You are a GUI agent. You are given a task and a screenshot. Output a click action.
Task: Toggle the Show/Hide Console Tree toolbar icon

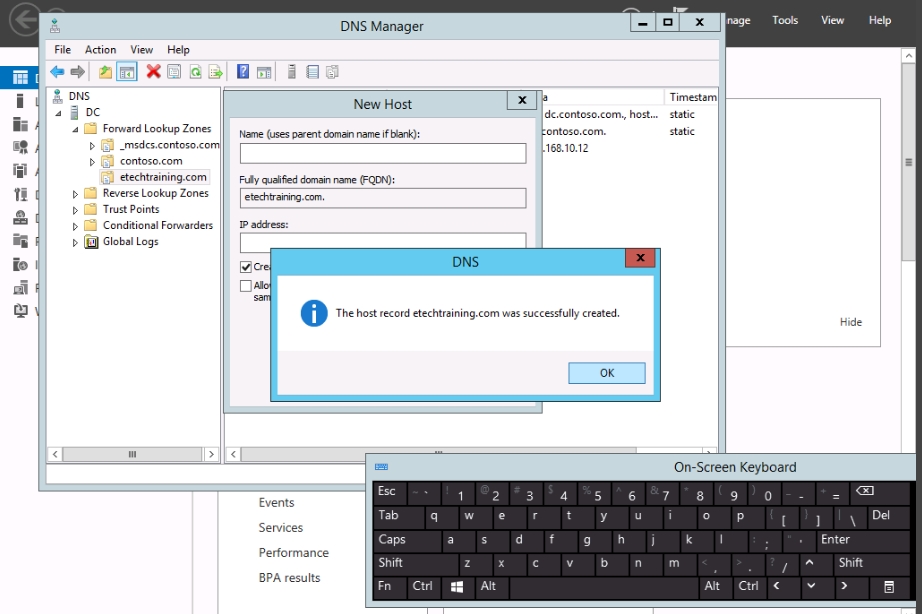tap(126, 72)
